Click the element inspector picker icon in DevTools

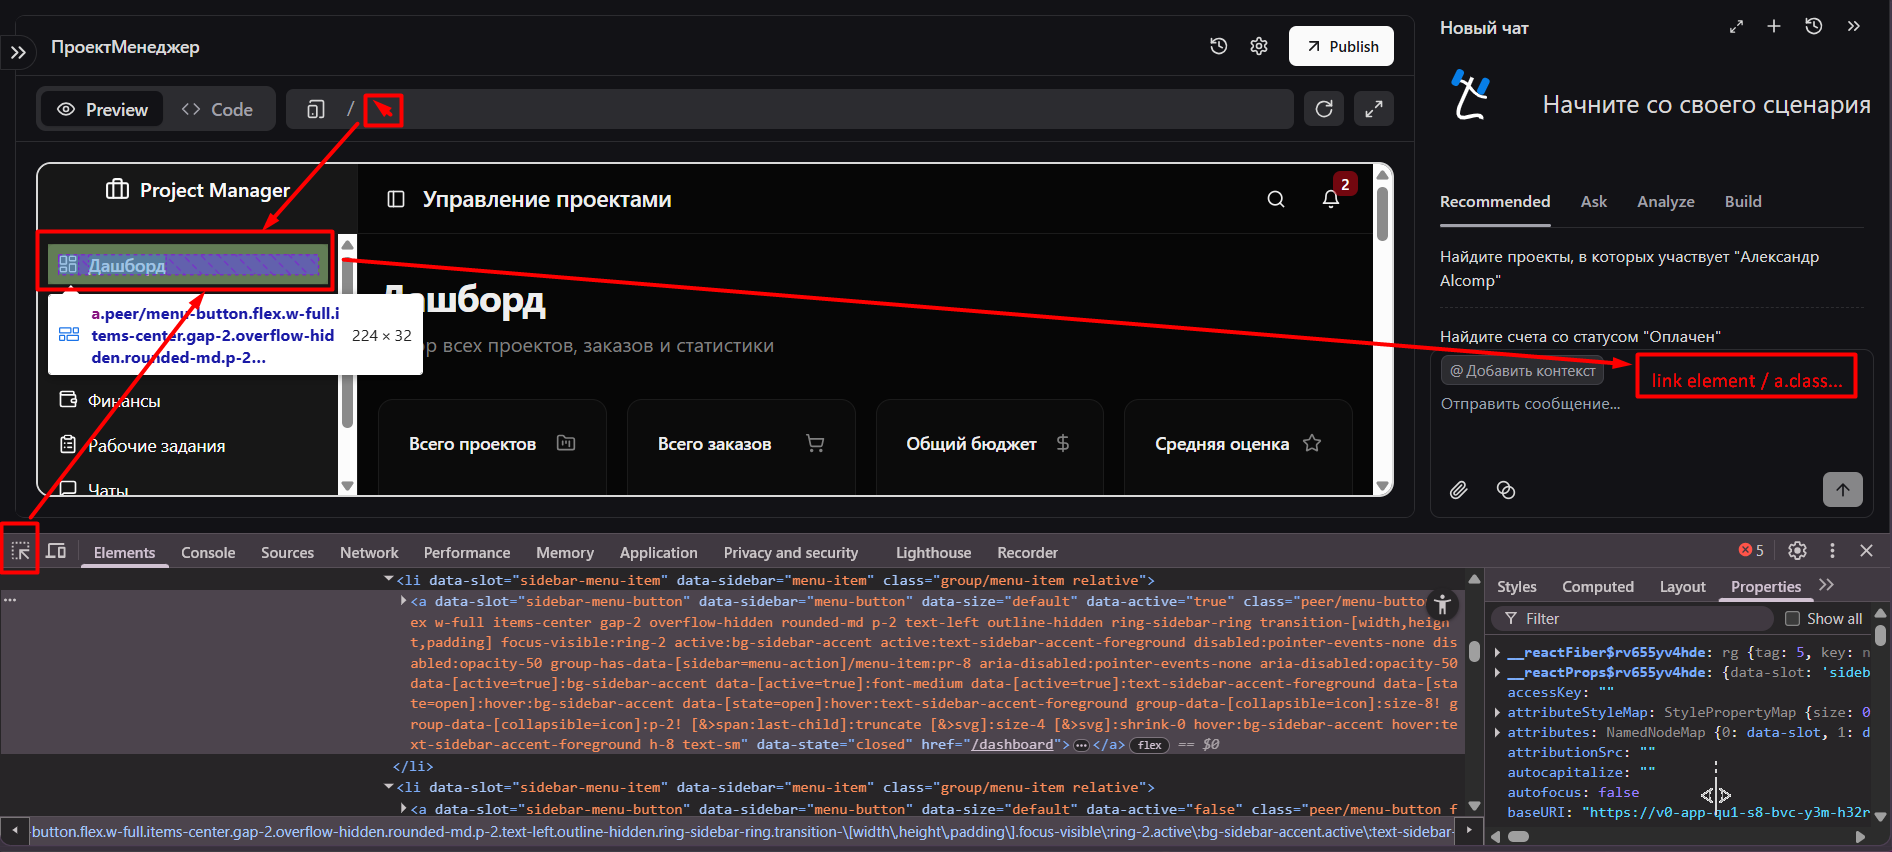click(x=20, y=551)
